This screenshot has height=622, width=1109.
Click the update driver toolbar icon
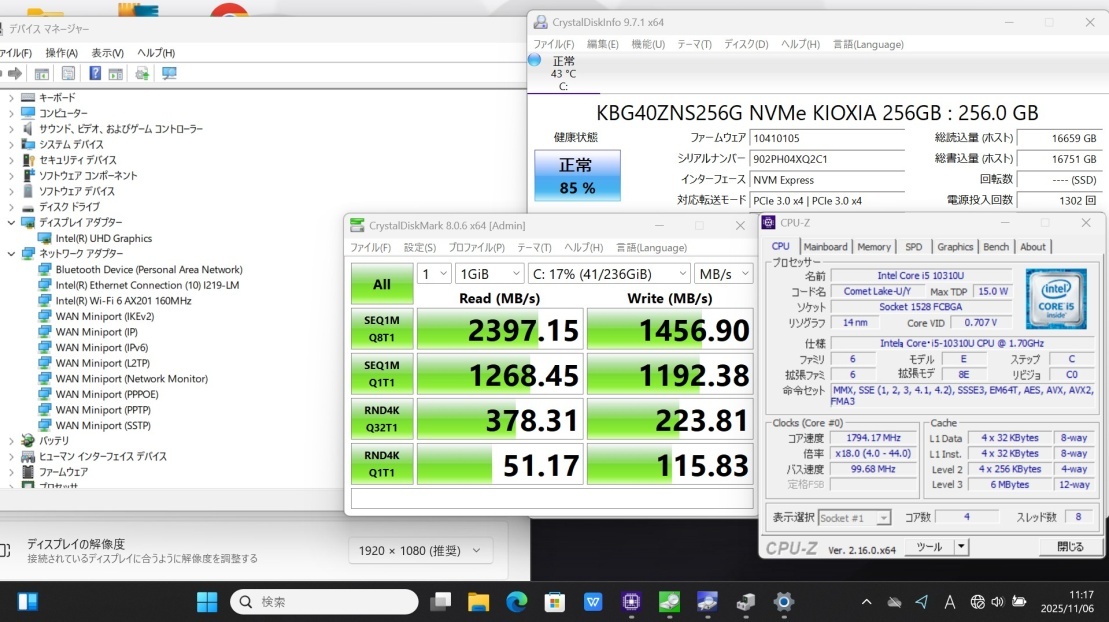point(142,74)
